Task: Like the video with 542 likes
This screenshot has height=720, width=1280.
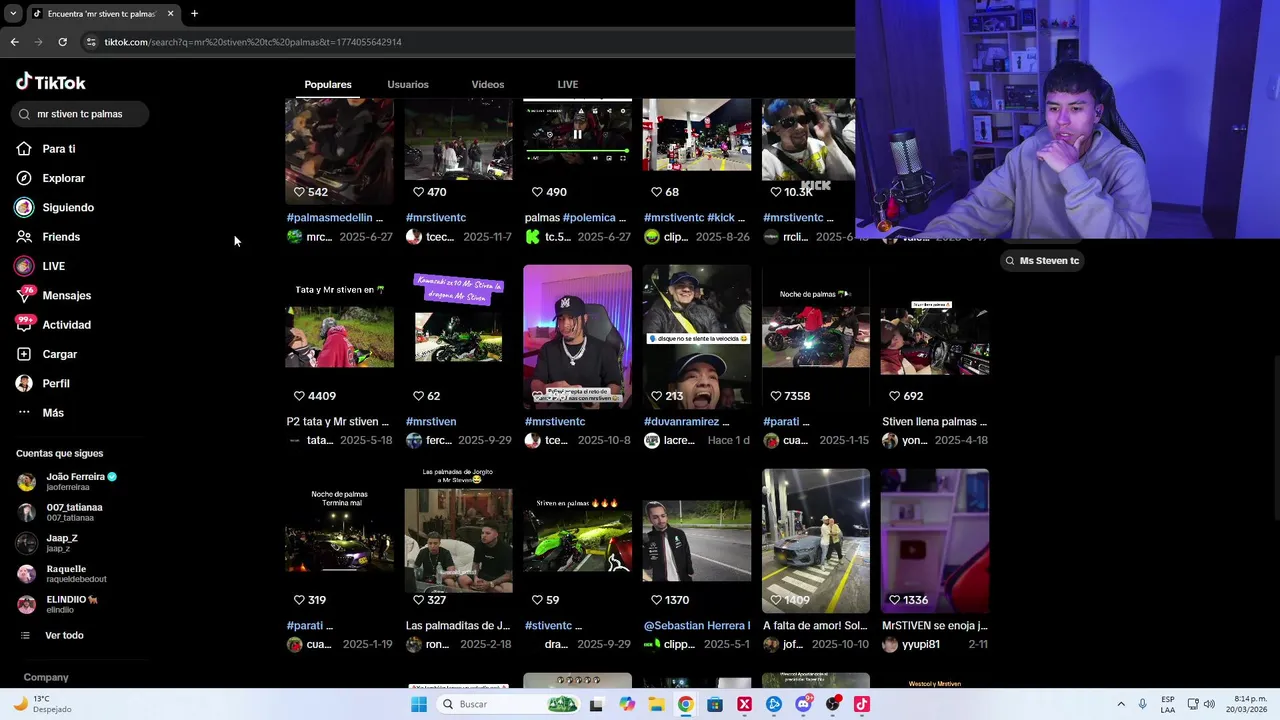Action: click(299, 192)
